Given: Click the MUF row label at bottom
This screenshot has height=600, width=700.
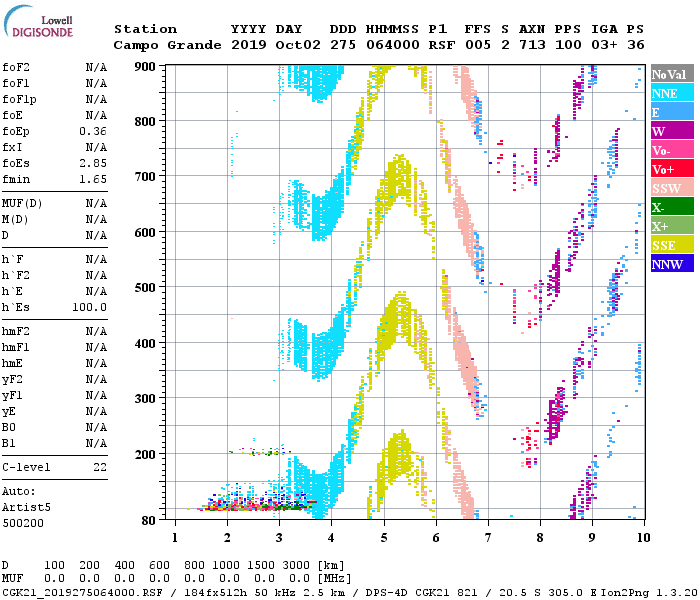Looking at the screenshot, I should [12, 579].
